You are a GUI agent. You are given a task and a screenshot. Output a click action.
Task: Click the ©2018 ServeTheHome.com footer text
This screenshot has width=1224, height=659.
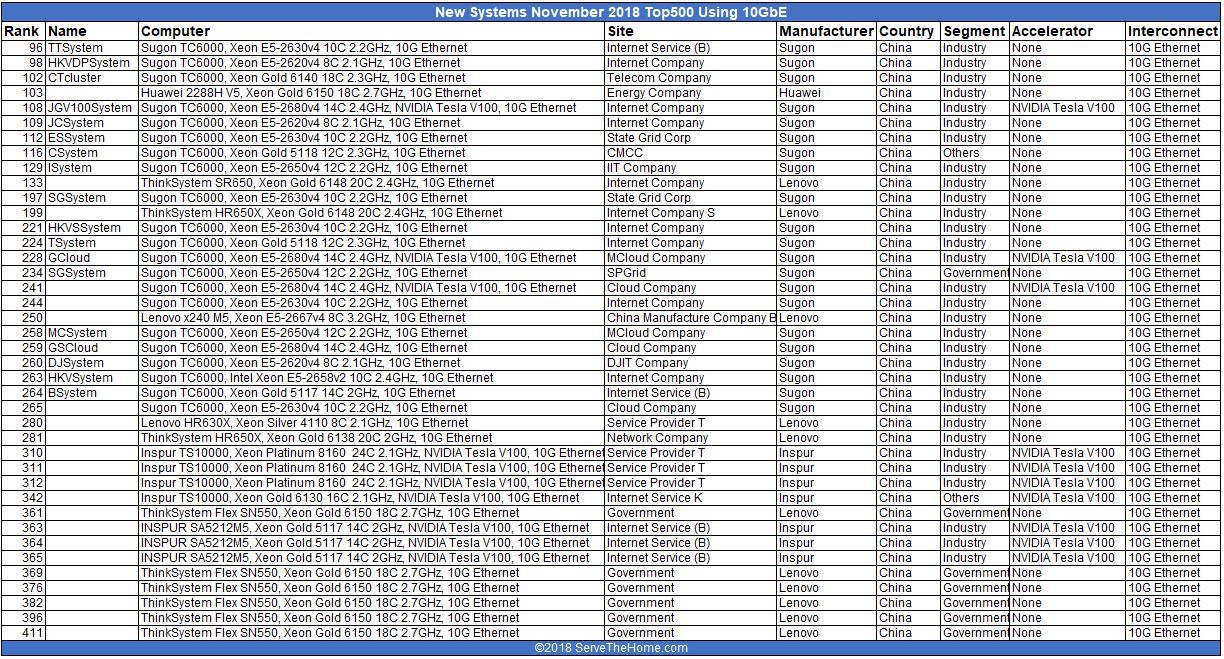pos(611,648)
